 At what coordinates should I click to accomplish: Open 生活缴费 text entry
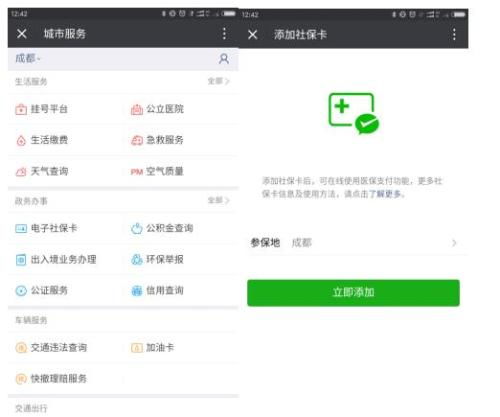[49, 140]
